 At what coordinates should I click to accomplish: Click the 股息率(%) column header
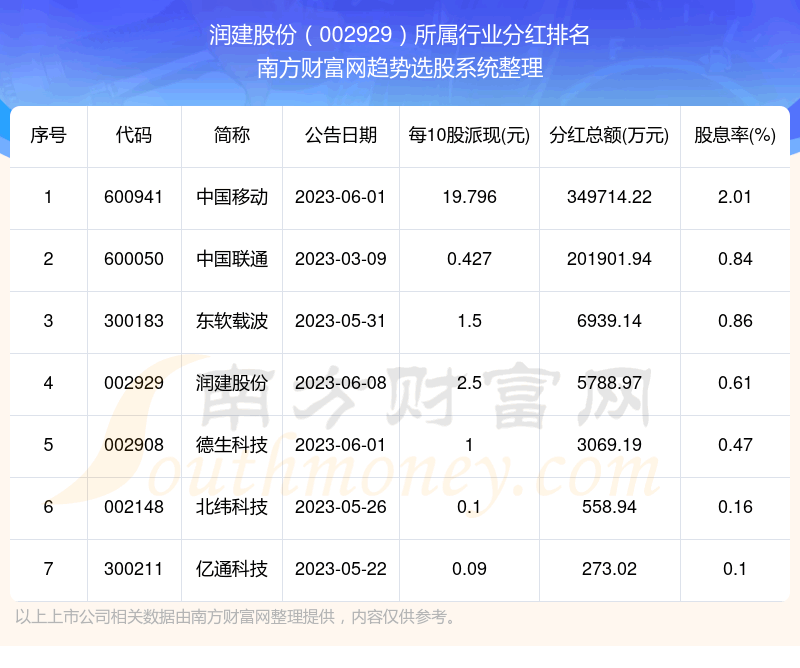(x=735, y=135)
